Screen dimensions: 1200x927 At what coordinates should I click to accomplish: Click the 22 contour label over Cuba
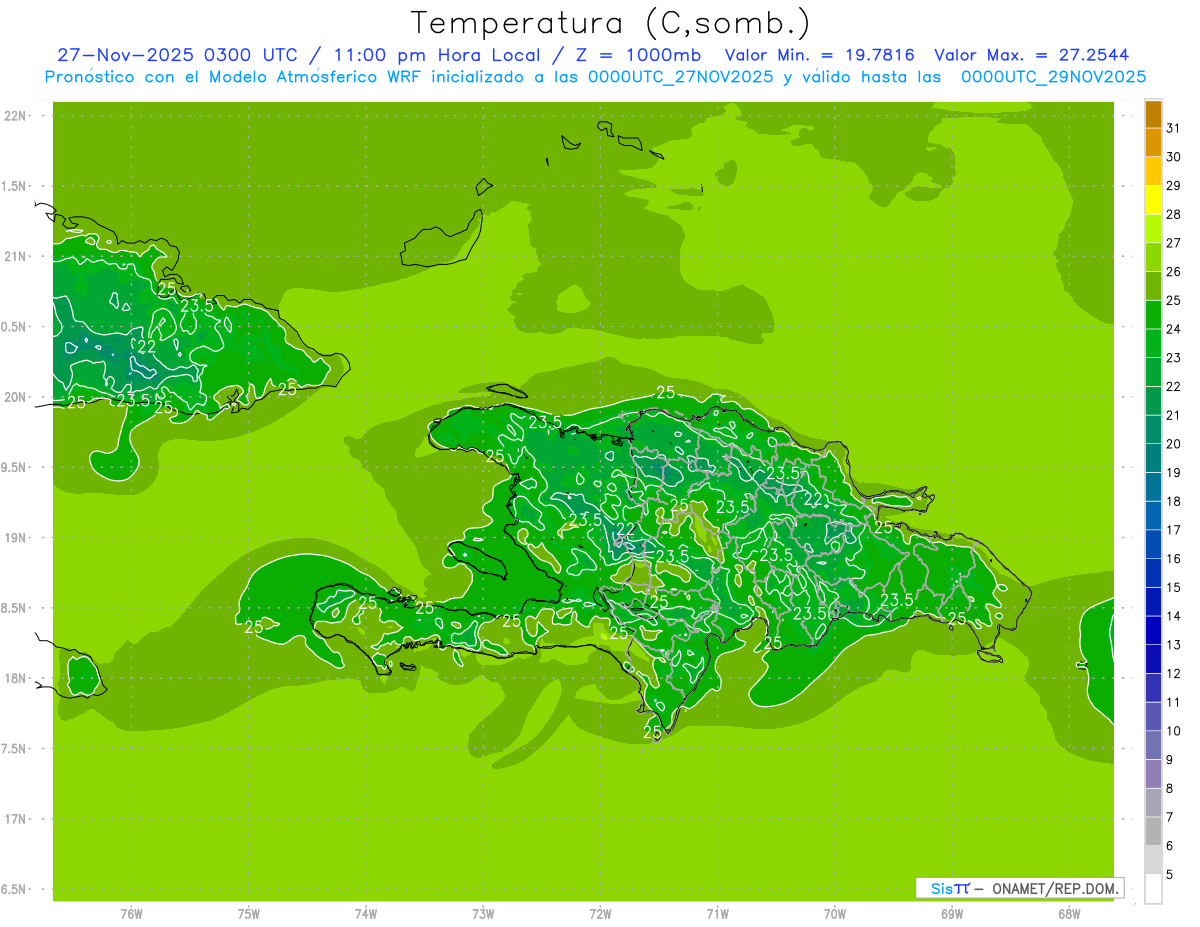coord(146,347)
